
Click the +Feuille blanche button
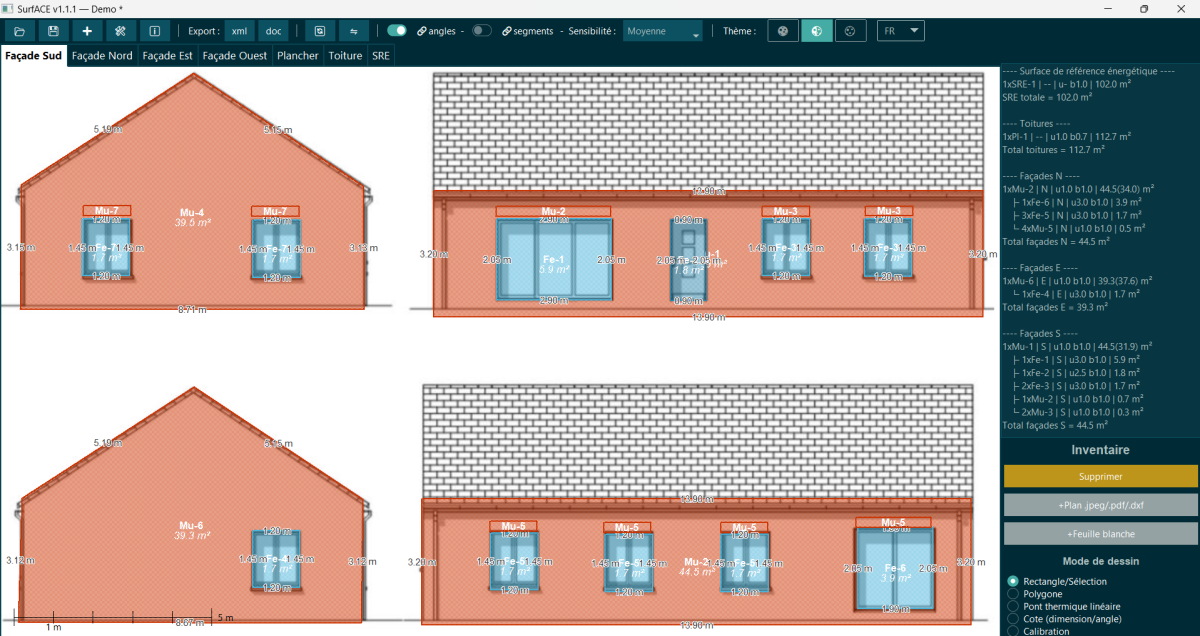(1100, 533)
